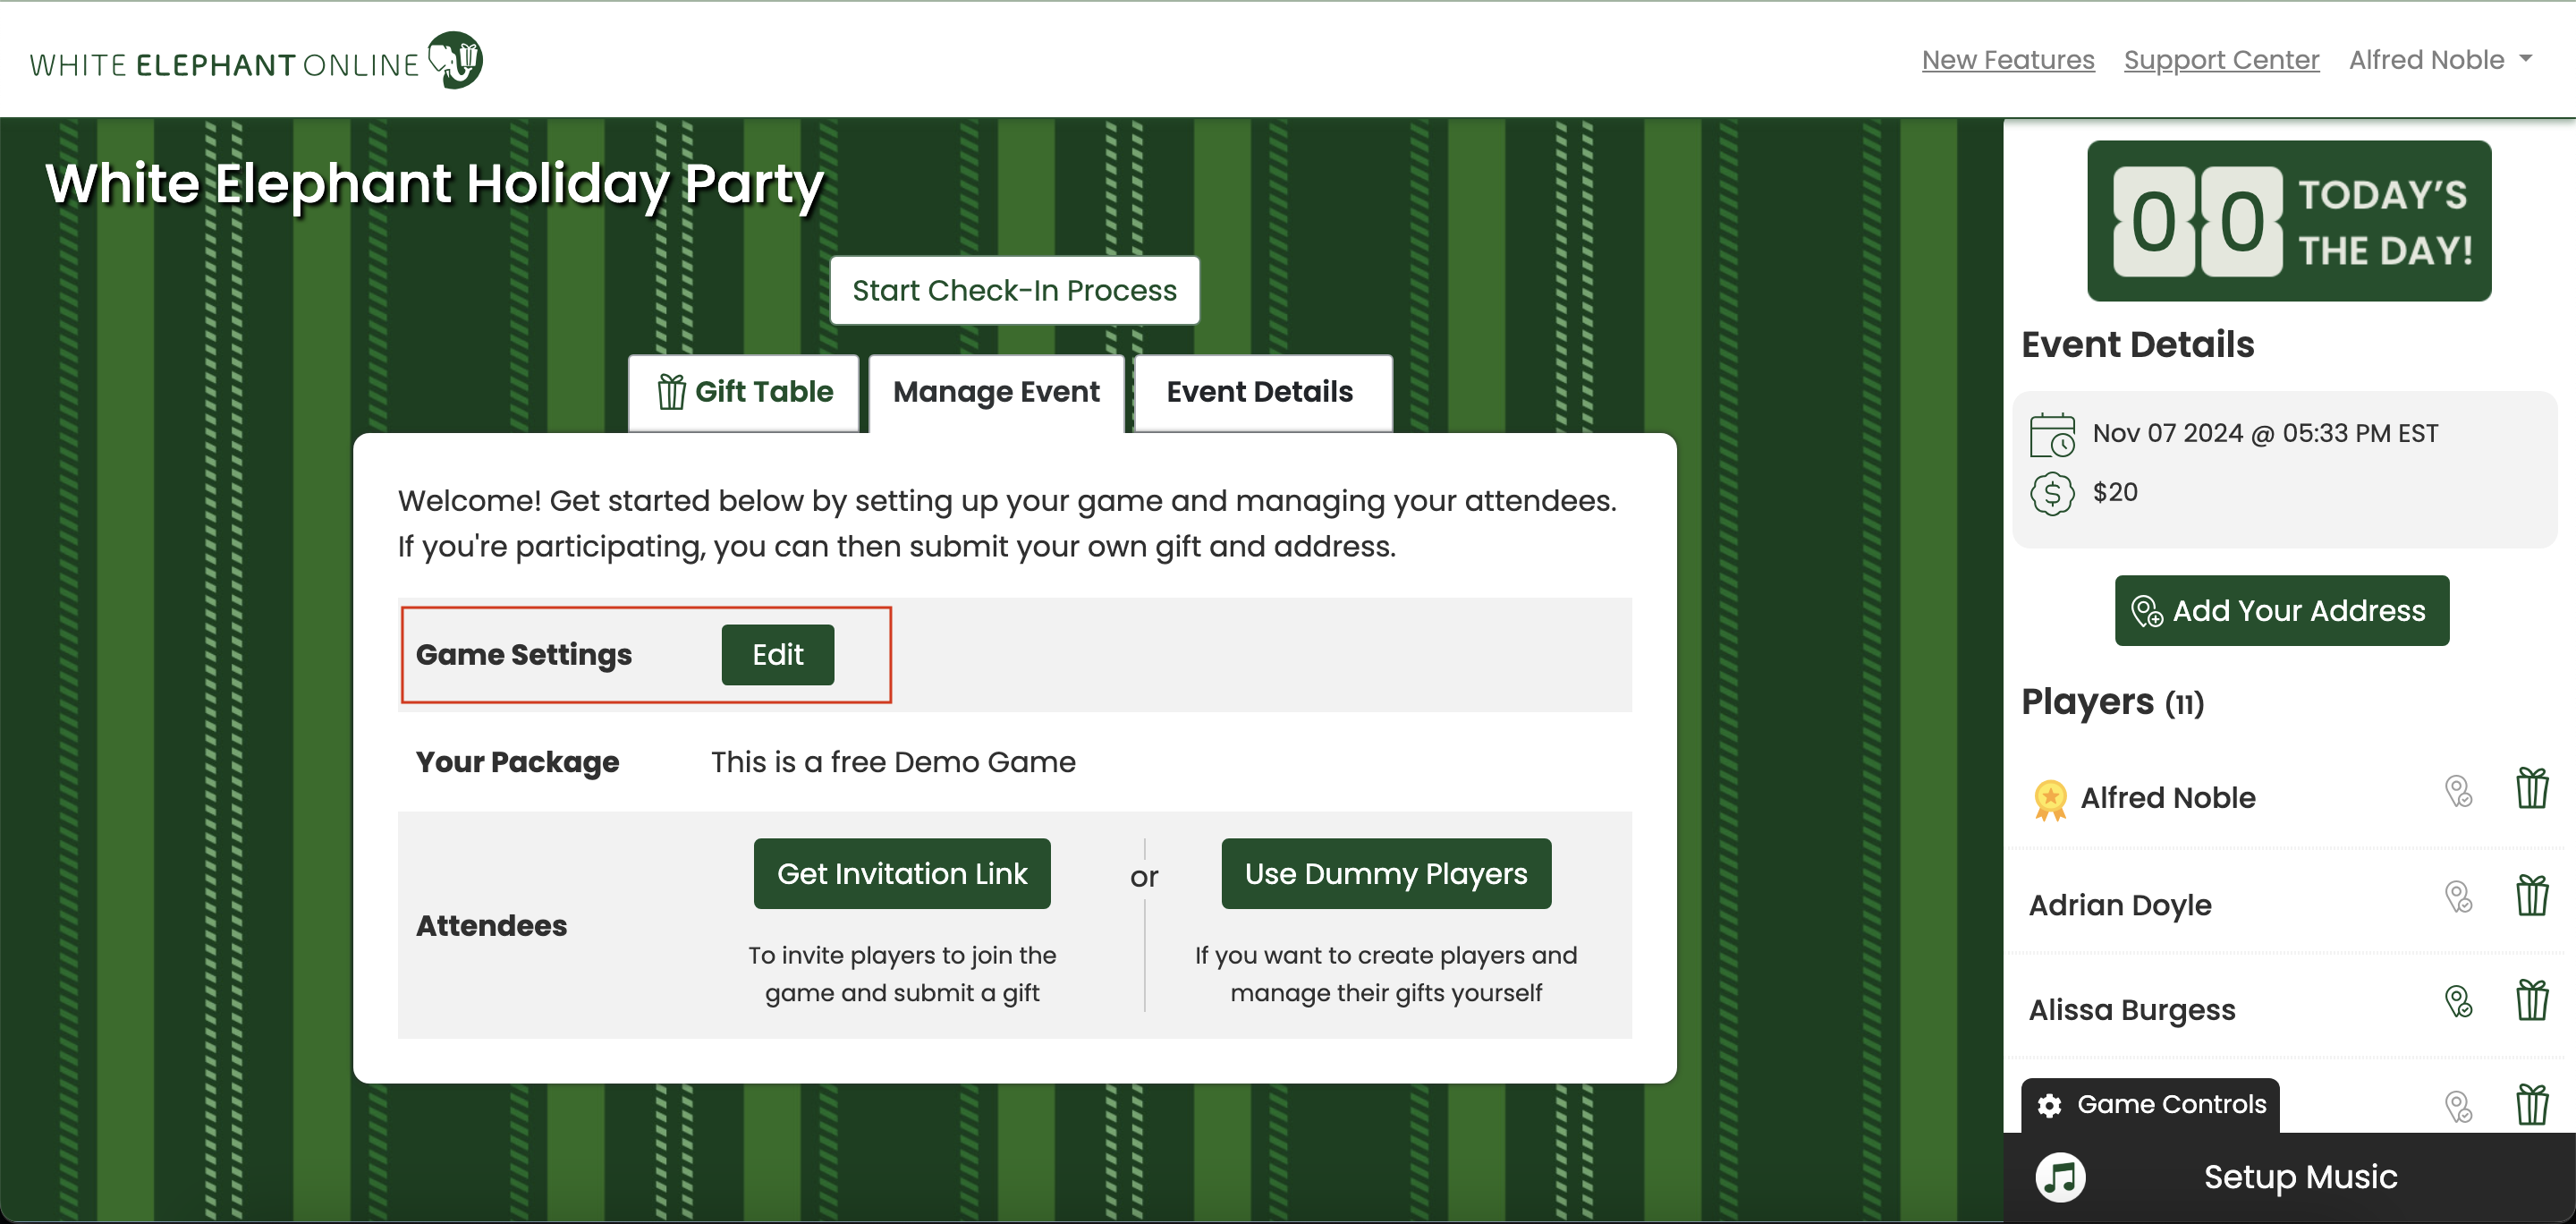Click the countdown 'Today's the Day' widget
2576x1224 pixels.
(x=2289, y=221)
